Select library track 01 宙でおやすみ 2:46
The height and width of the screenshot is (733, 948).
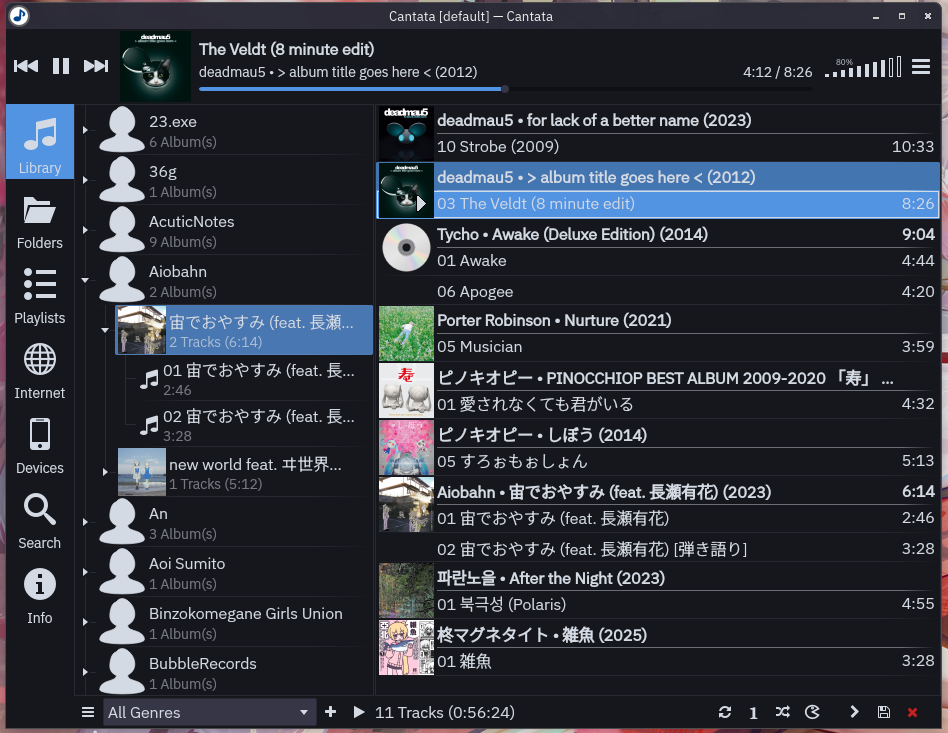tap(249, 379)
